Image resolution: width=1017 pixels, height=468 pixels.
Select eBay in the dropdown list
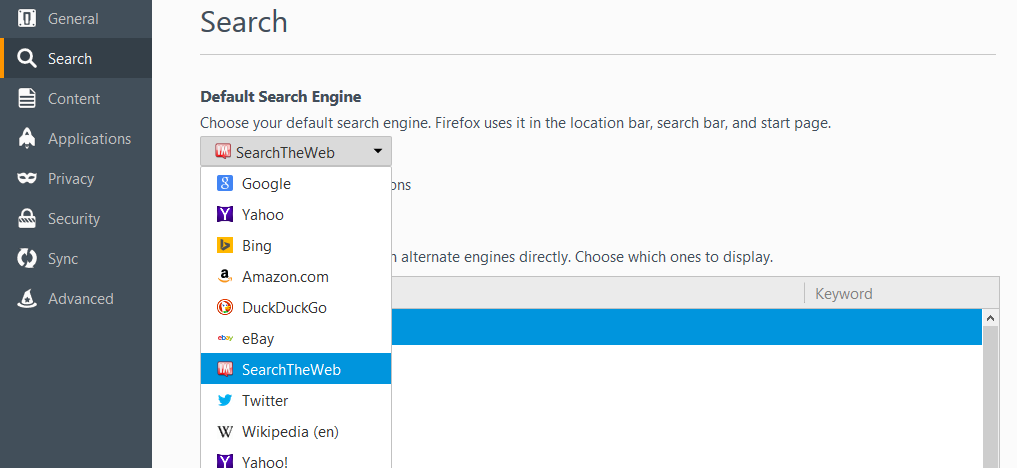(257, 339)
